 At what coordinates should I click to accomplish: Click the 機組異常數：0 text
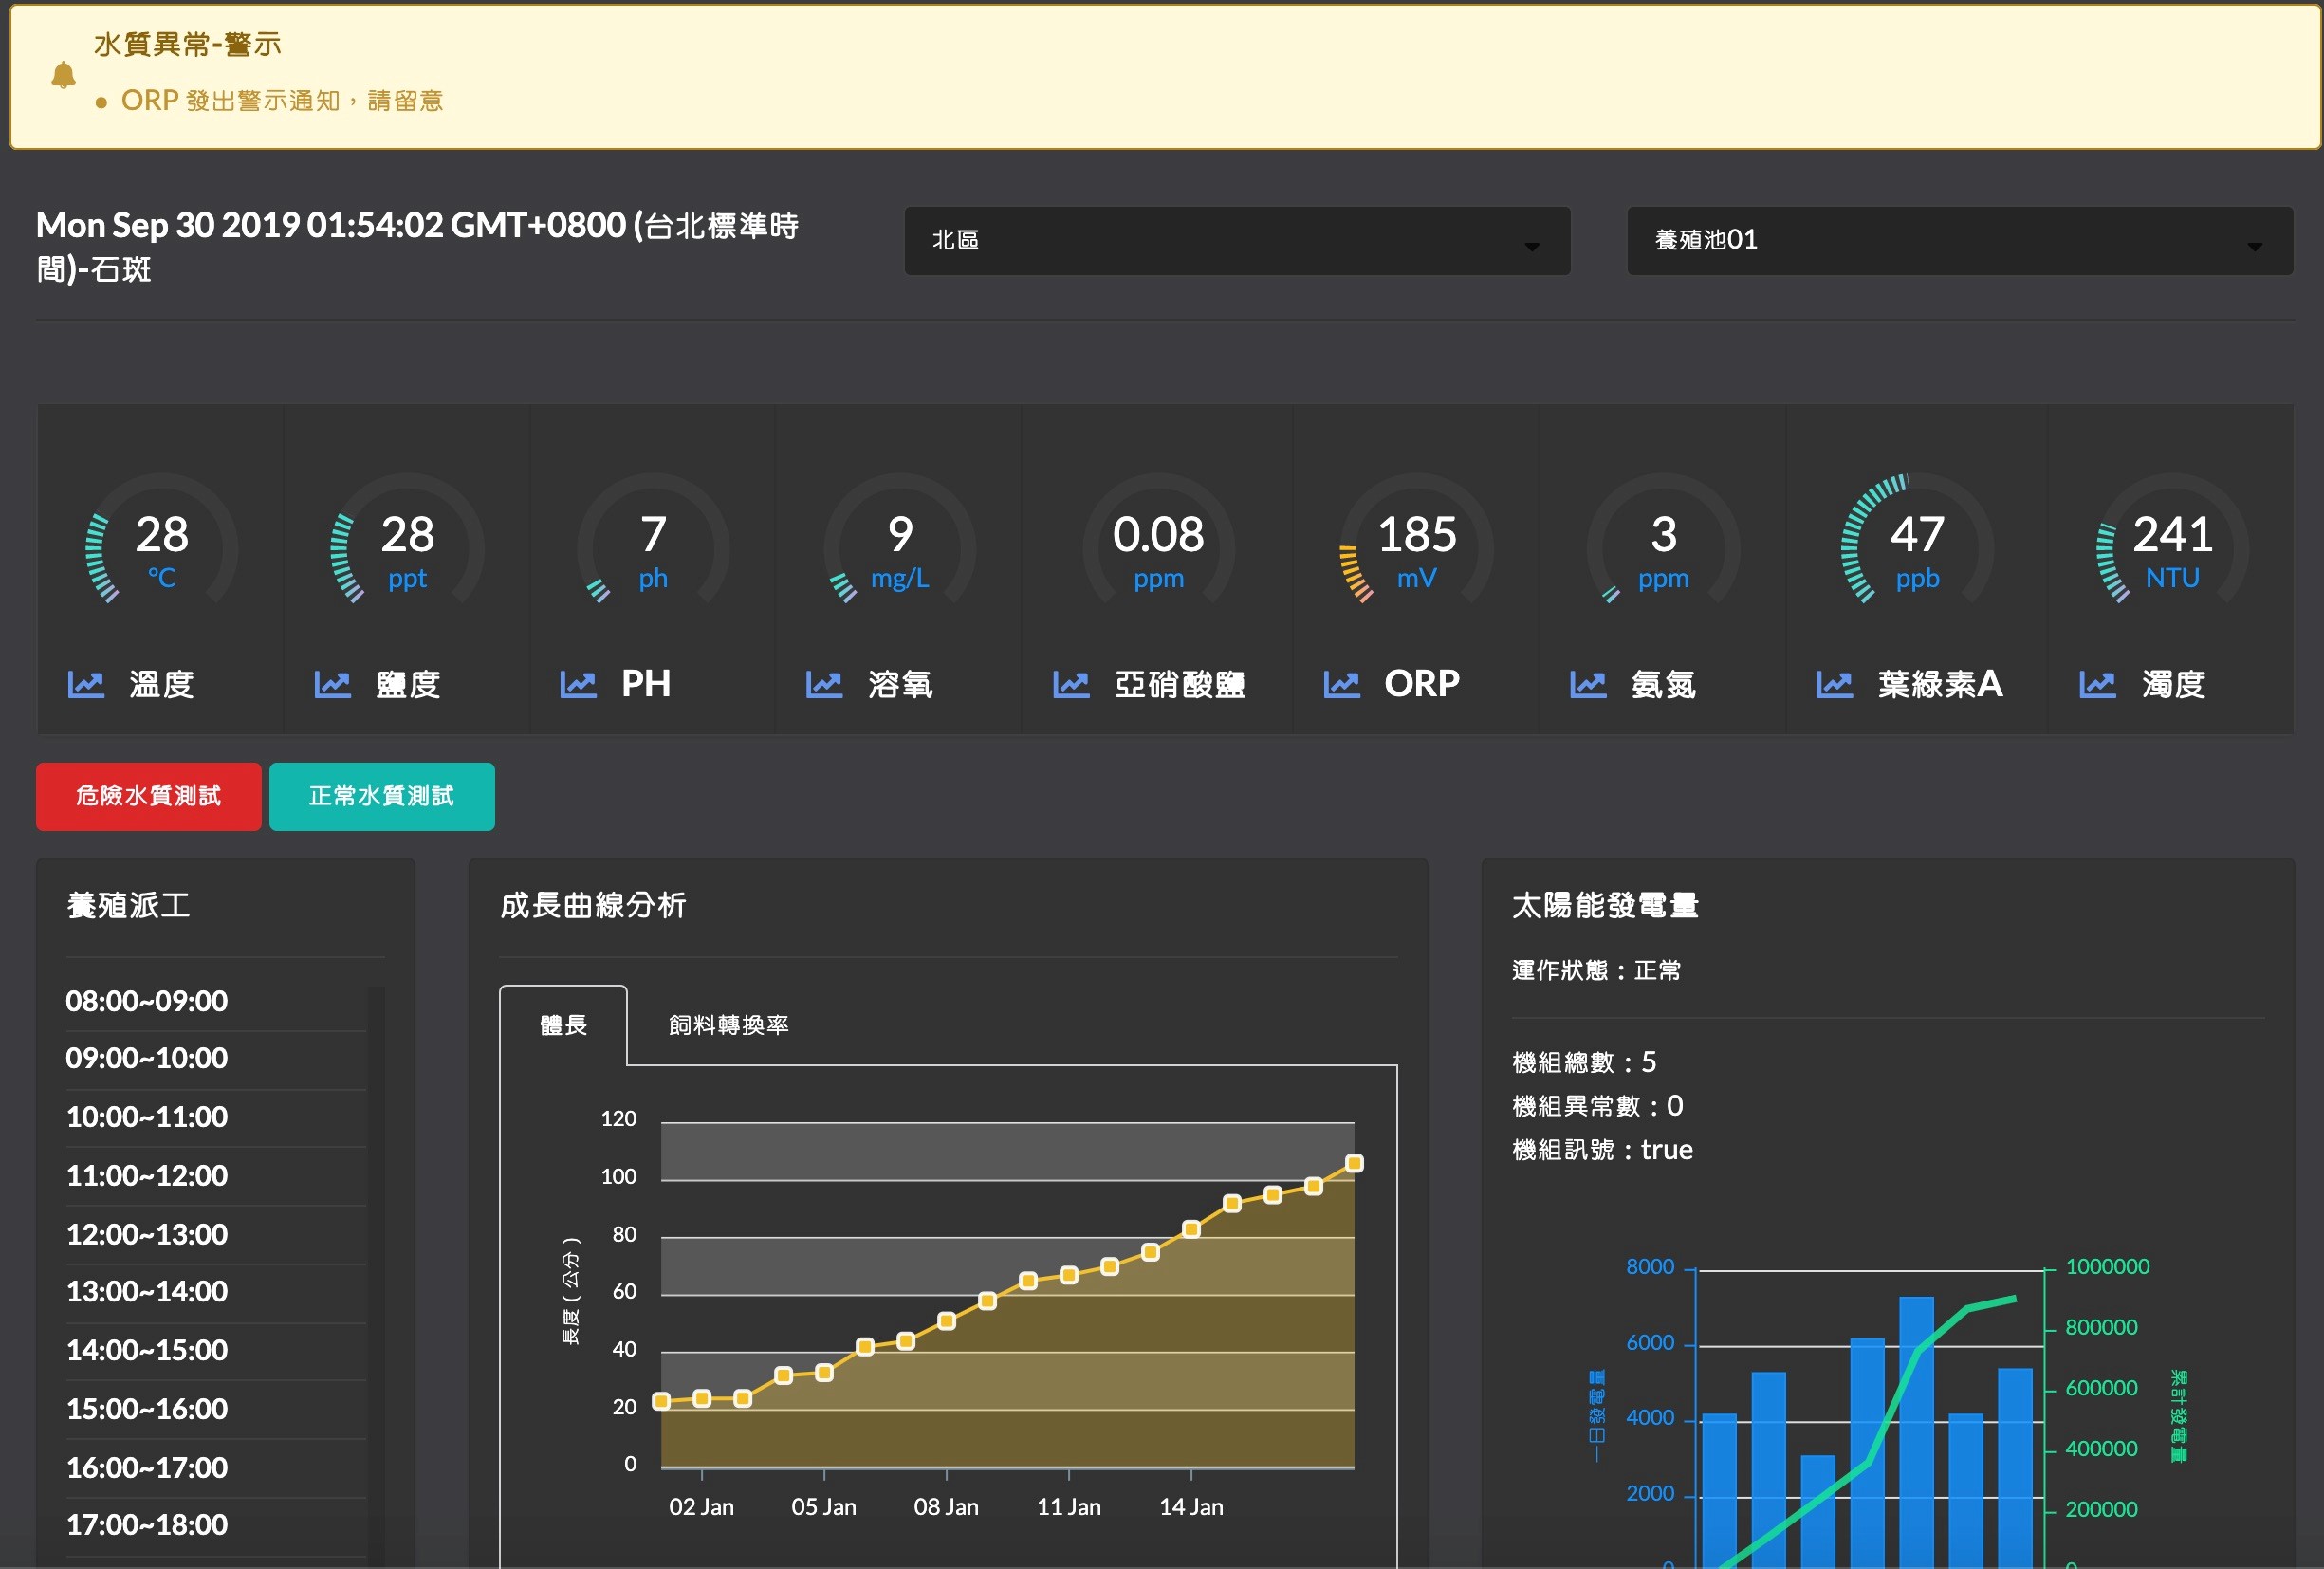click(x=1597, y=1106)
